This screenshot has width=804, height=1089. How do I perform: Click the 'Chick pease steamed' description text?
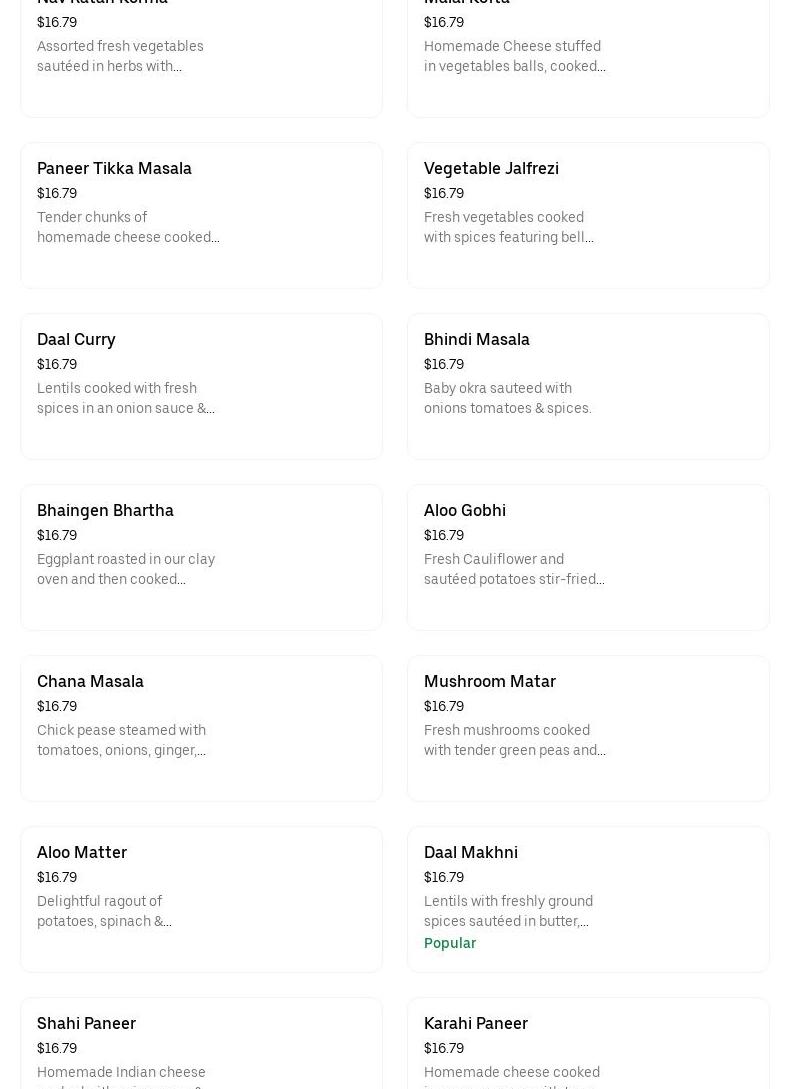click(x=121, y=740)
